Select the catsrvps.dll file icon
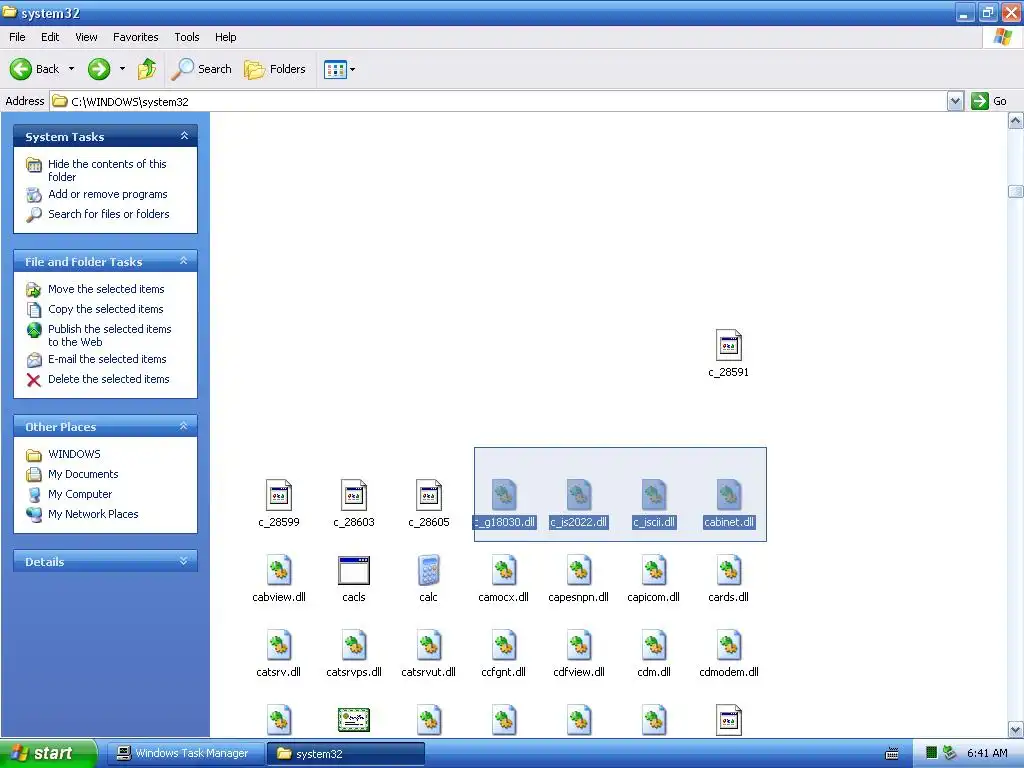The height and width of the screenshot is (768, 1024). 354,646
